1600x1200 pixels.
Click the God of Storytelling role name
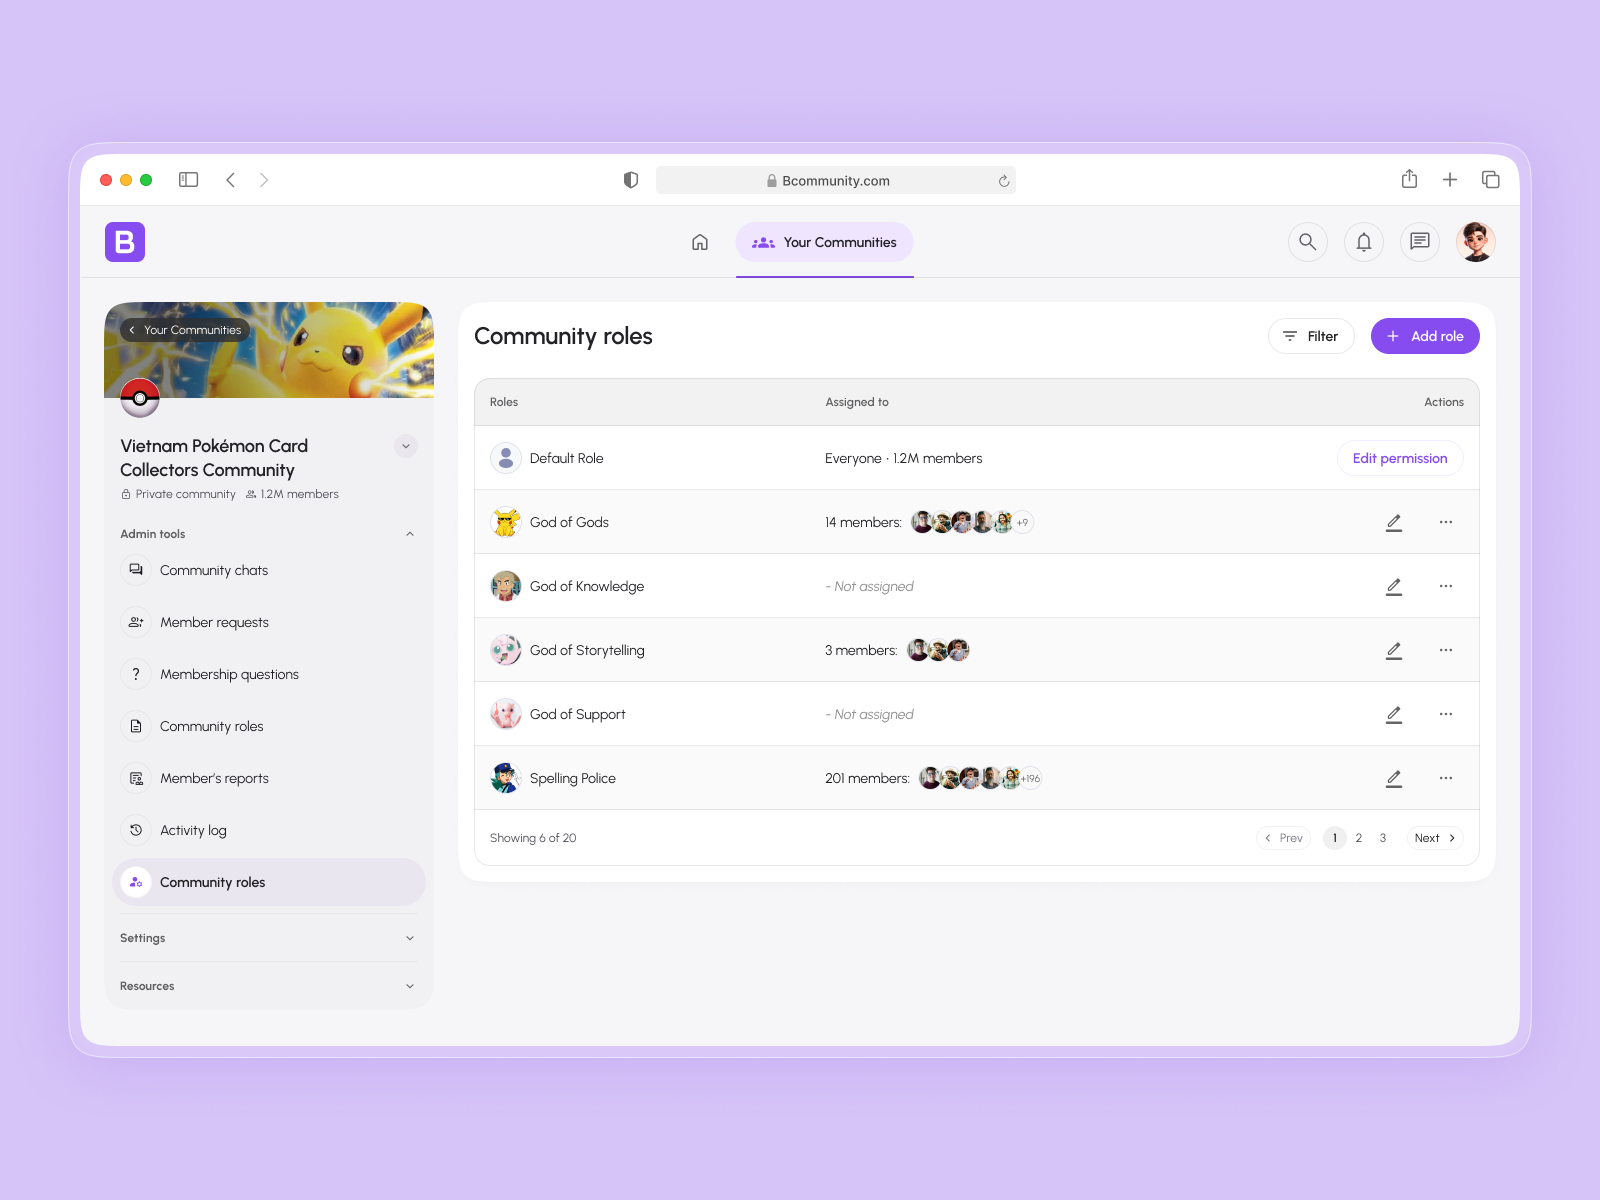[x=587, y=650]
